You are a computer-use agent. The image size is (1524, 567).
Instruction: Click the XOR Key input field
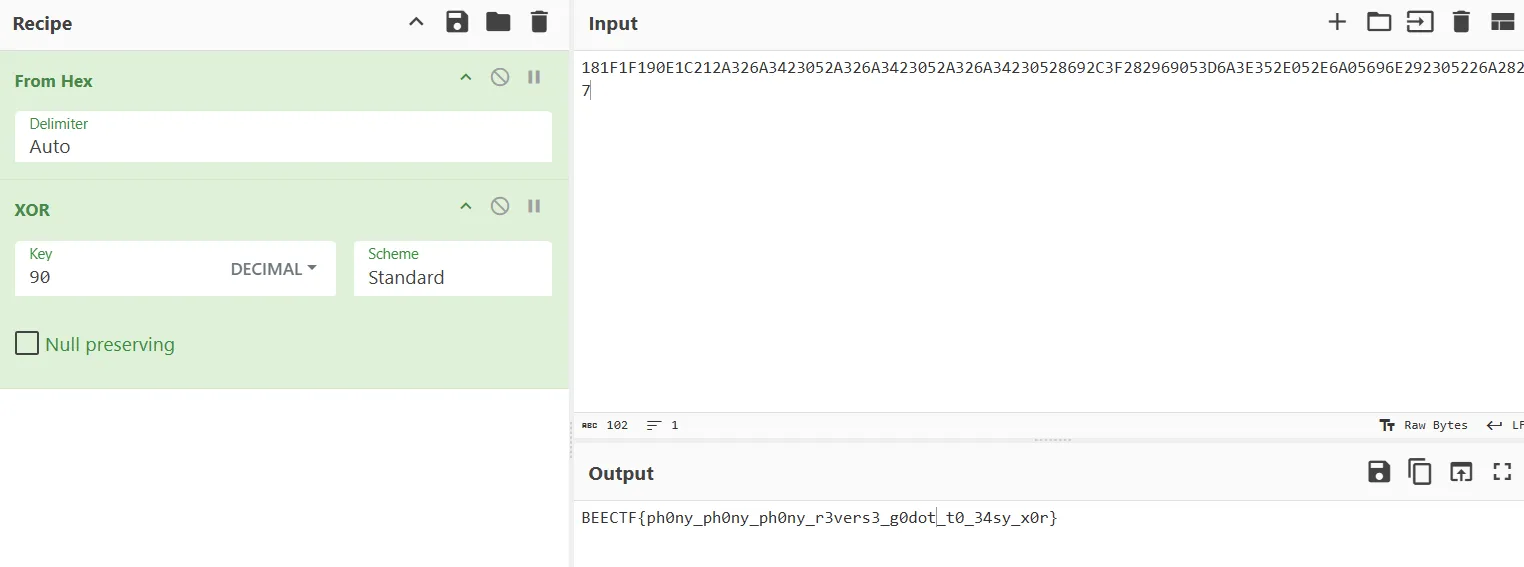pos(120,277)
